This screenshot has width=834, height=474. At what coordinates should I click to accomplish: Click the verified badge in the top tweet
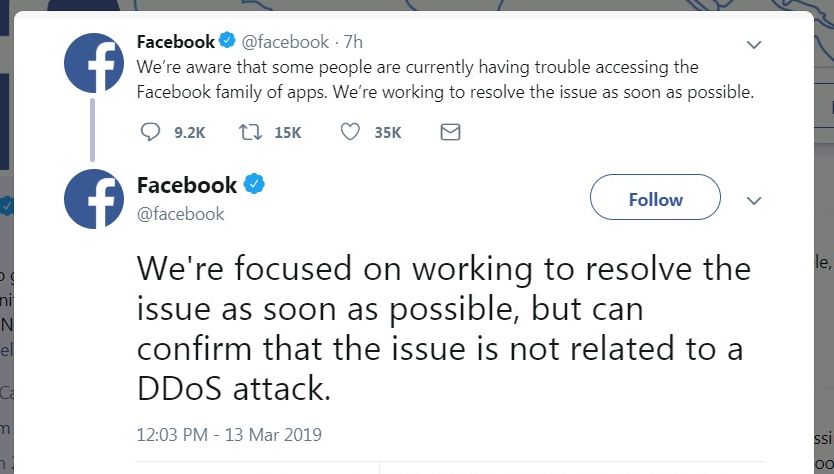pos(227,42)
